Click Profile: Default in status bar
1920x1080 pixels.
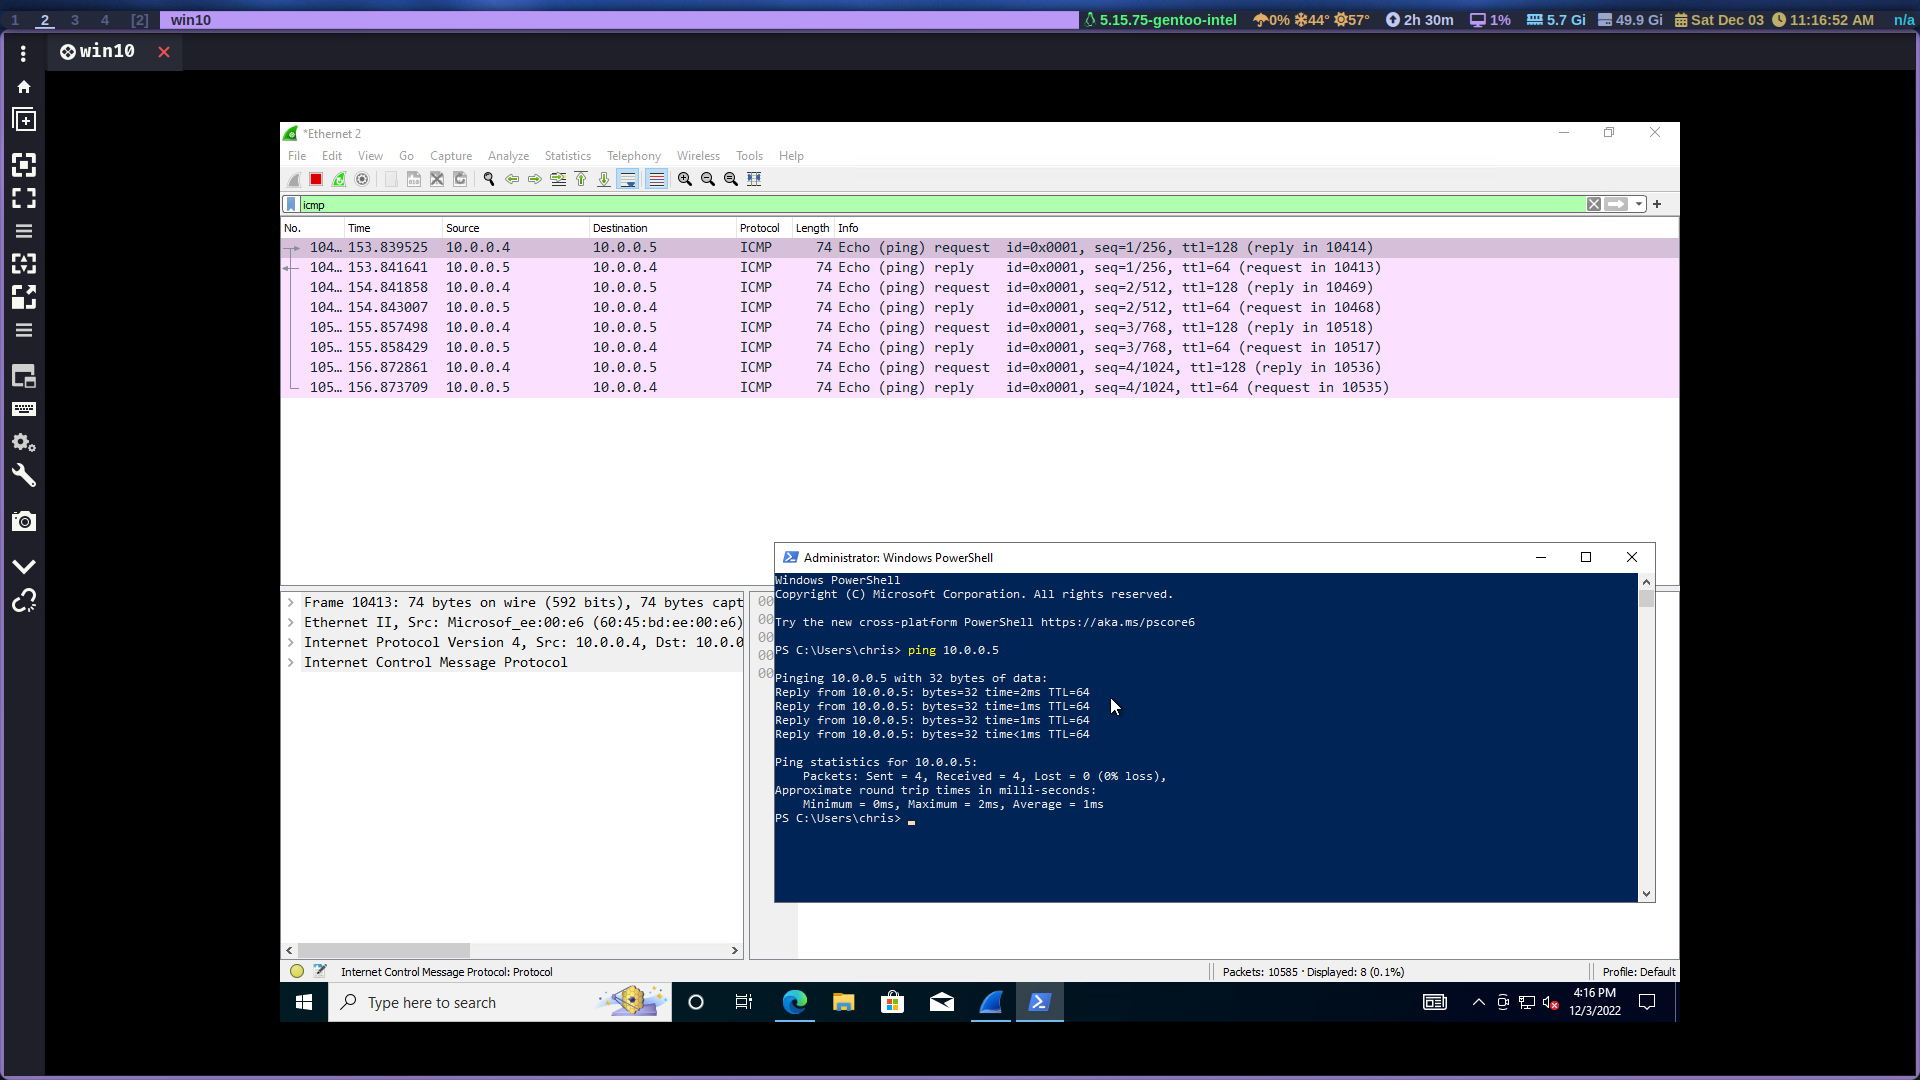click(x=1638, y=972)
